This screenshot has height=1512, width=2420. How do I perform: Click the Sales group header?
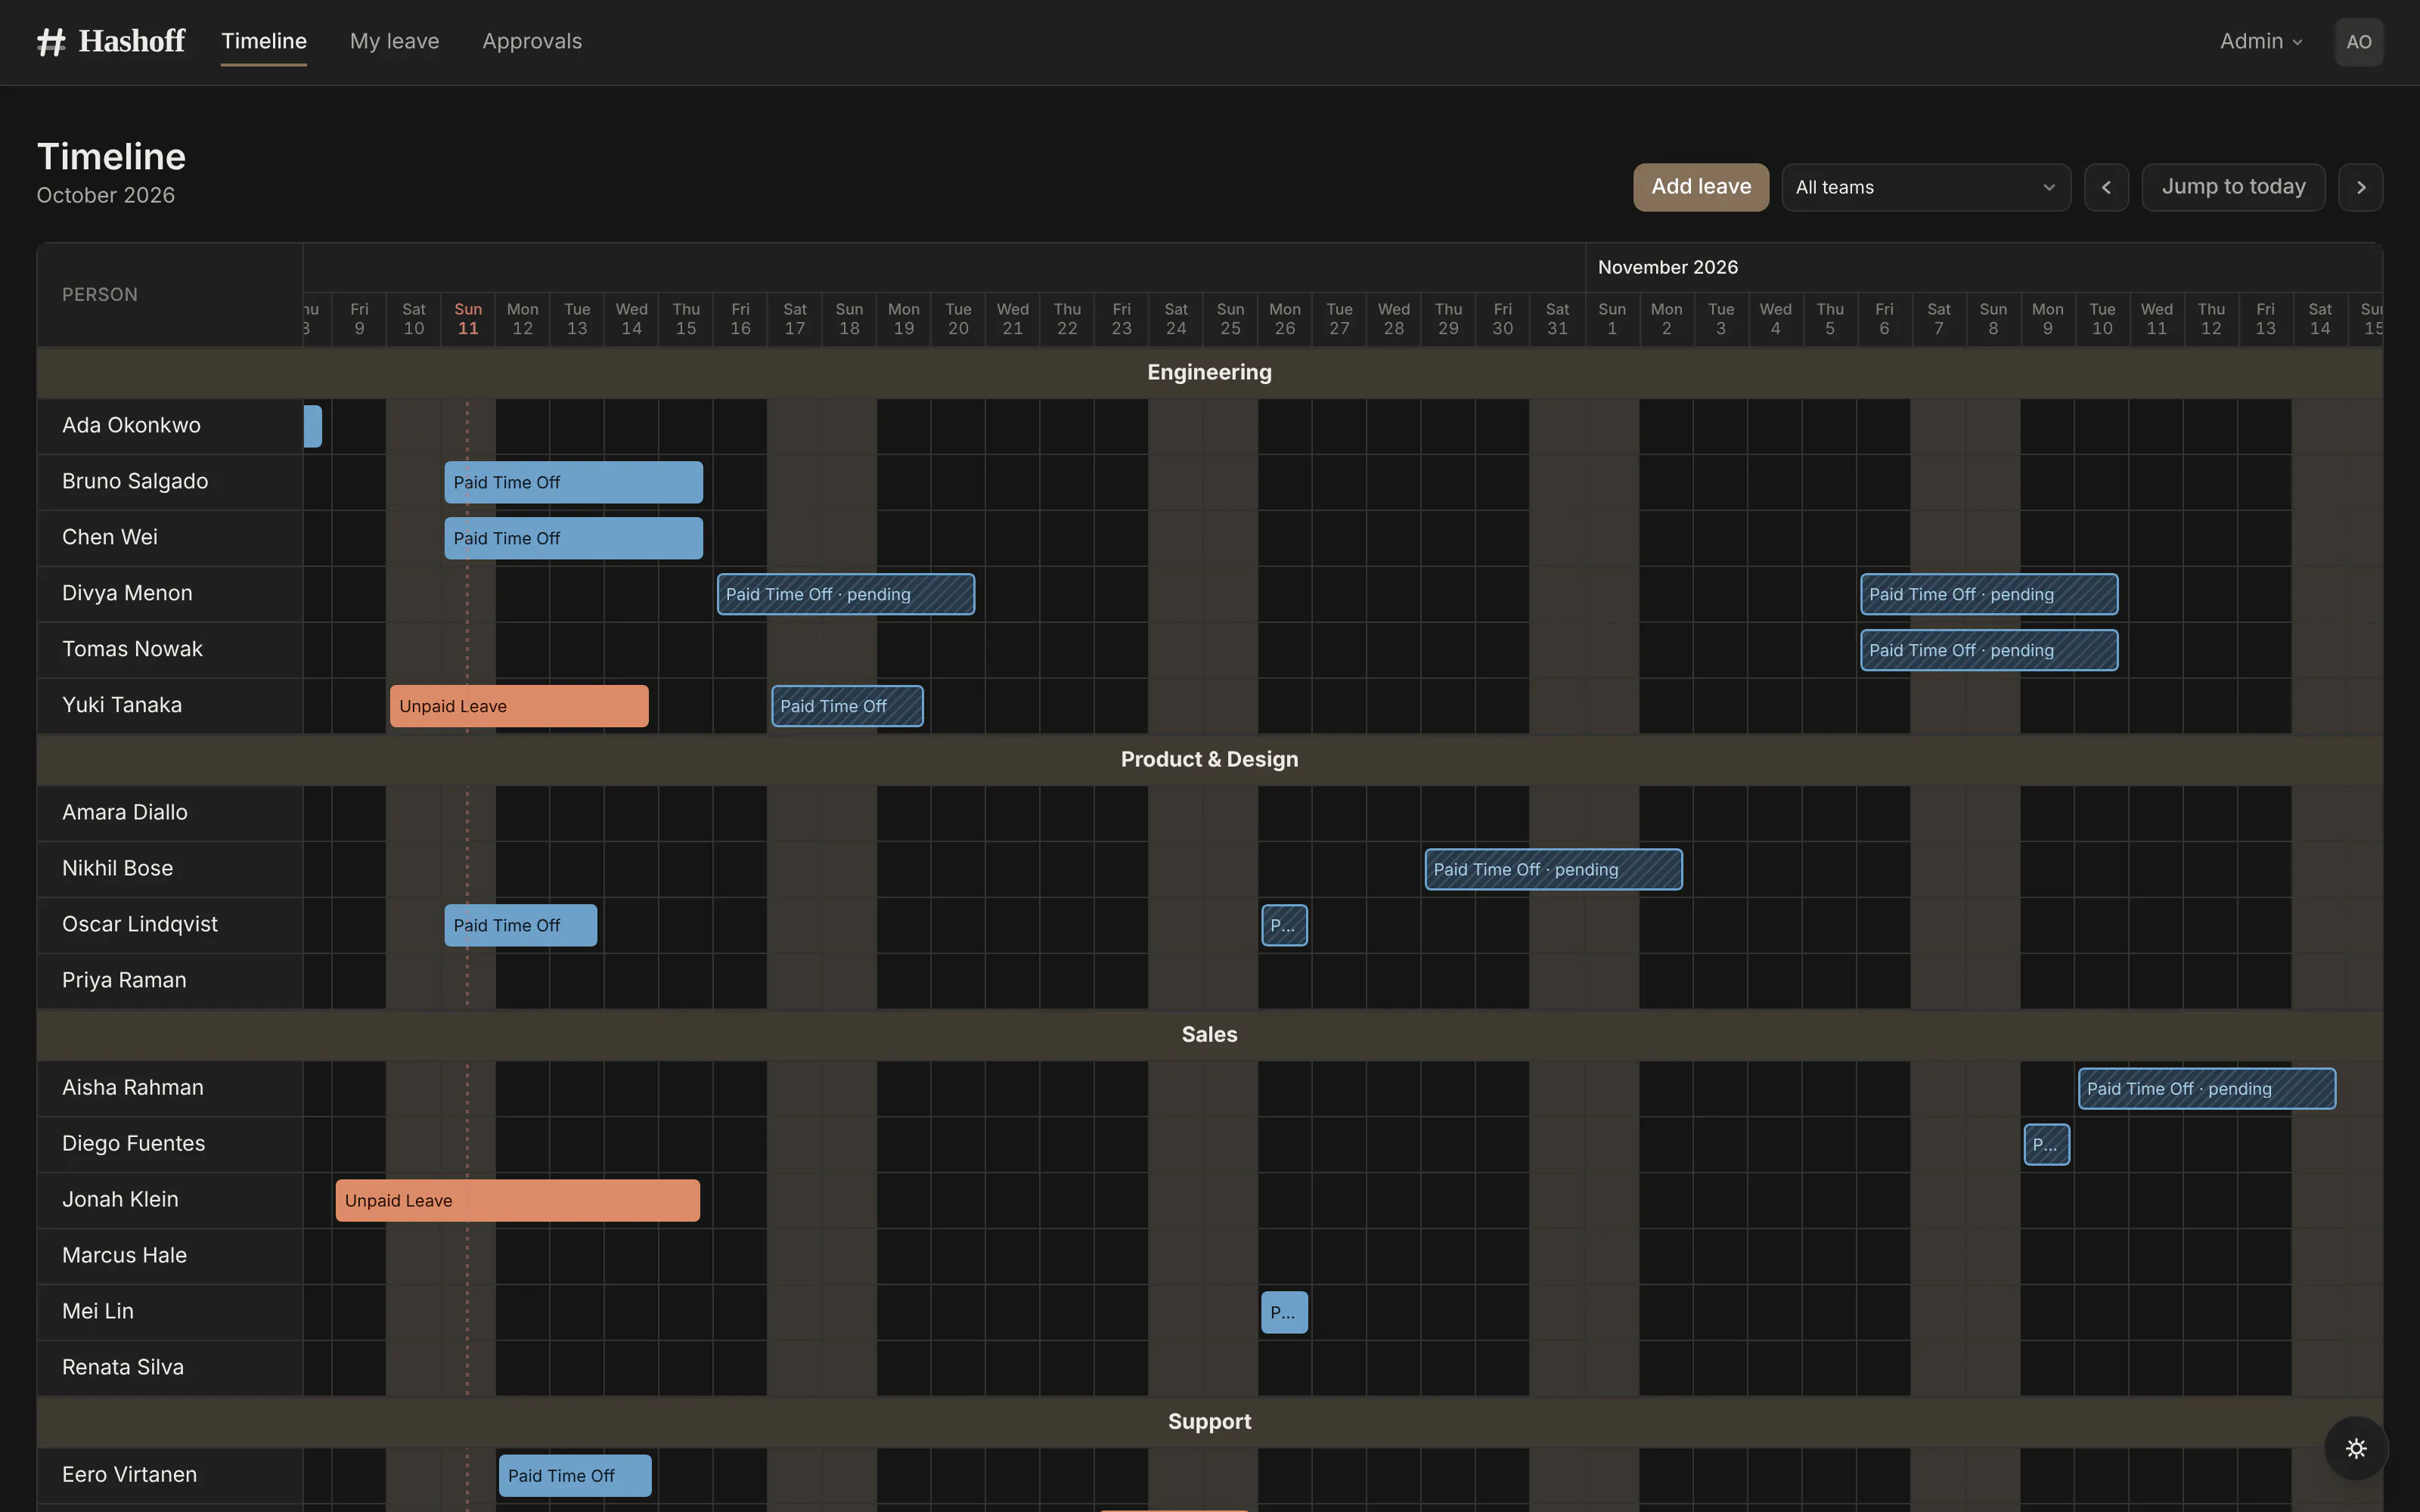(1209, 1034)
